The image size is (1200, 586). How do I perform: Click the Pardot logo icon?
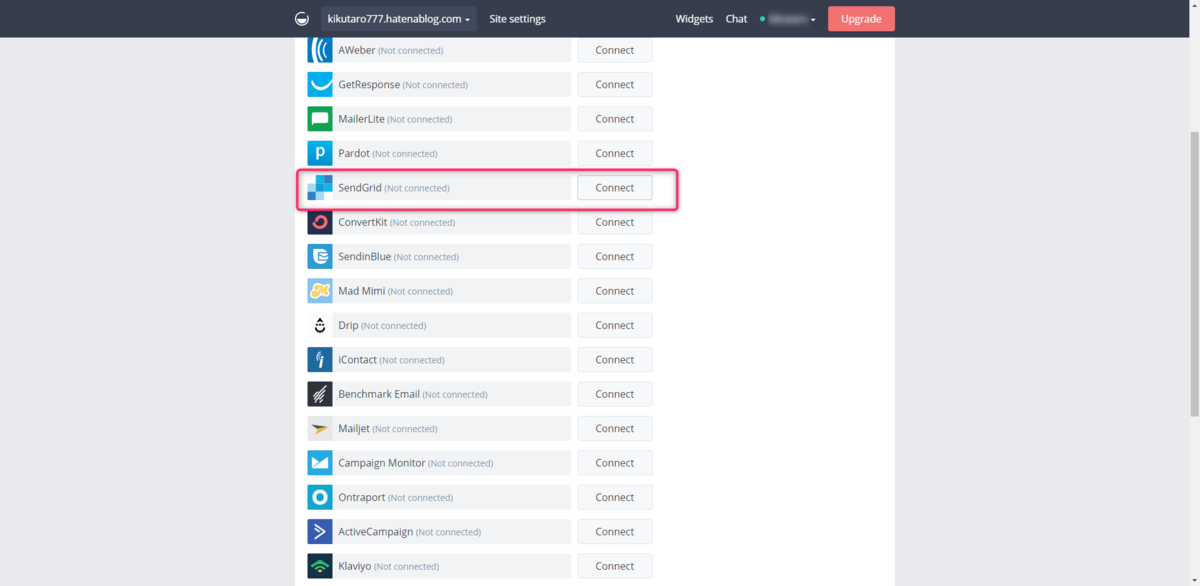pos(320,153)
